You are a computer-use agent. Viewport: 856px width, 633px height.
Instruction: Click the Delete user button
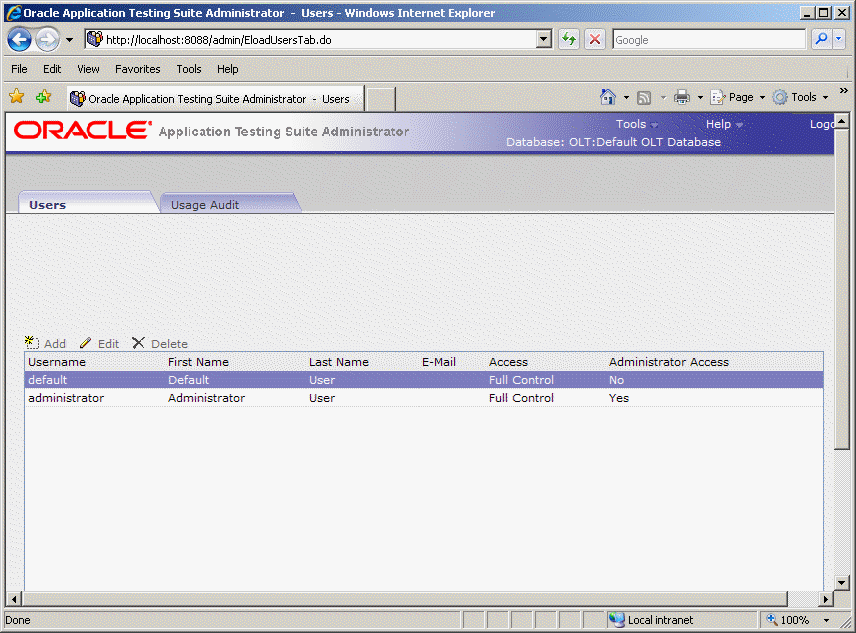(x=160, y=343)
